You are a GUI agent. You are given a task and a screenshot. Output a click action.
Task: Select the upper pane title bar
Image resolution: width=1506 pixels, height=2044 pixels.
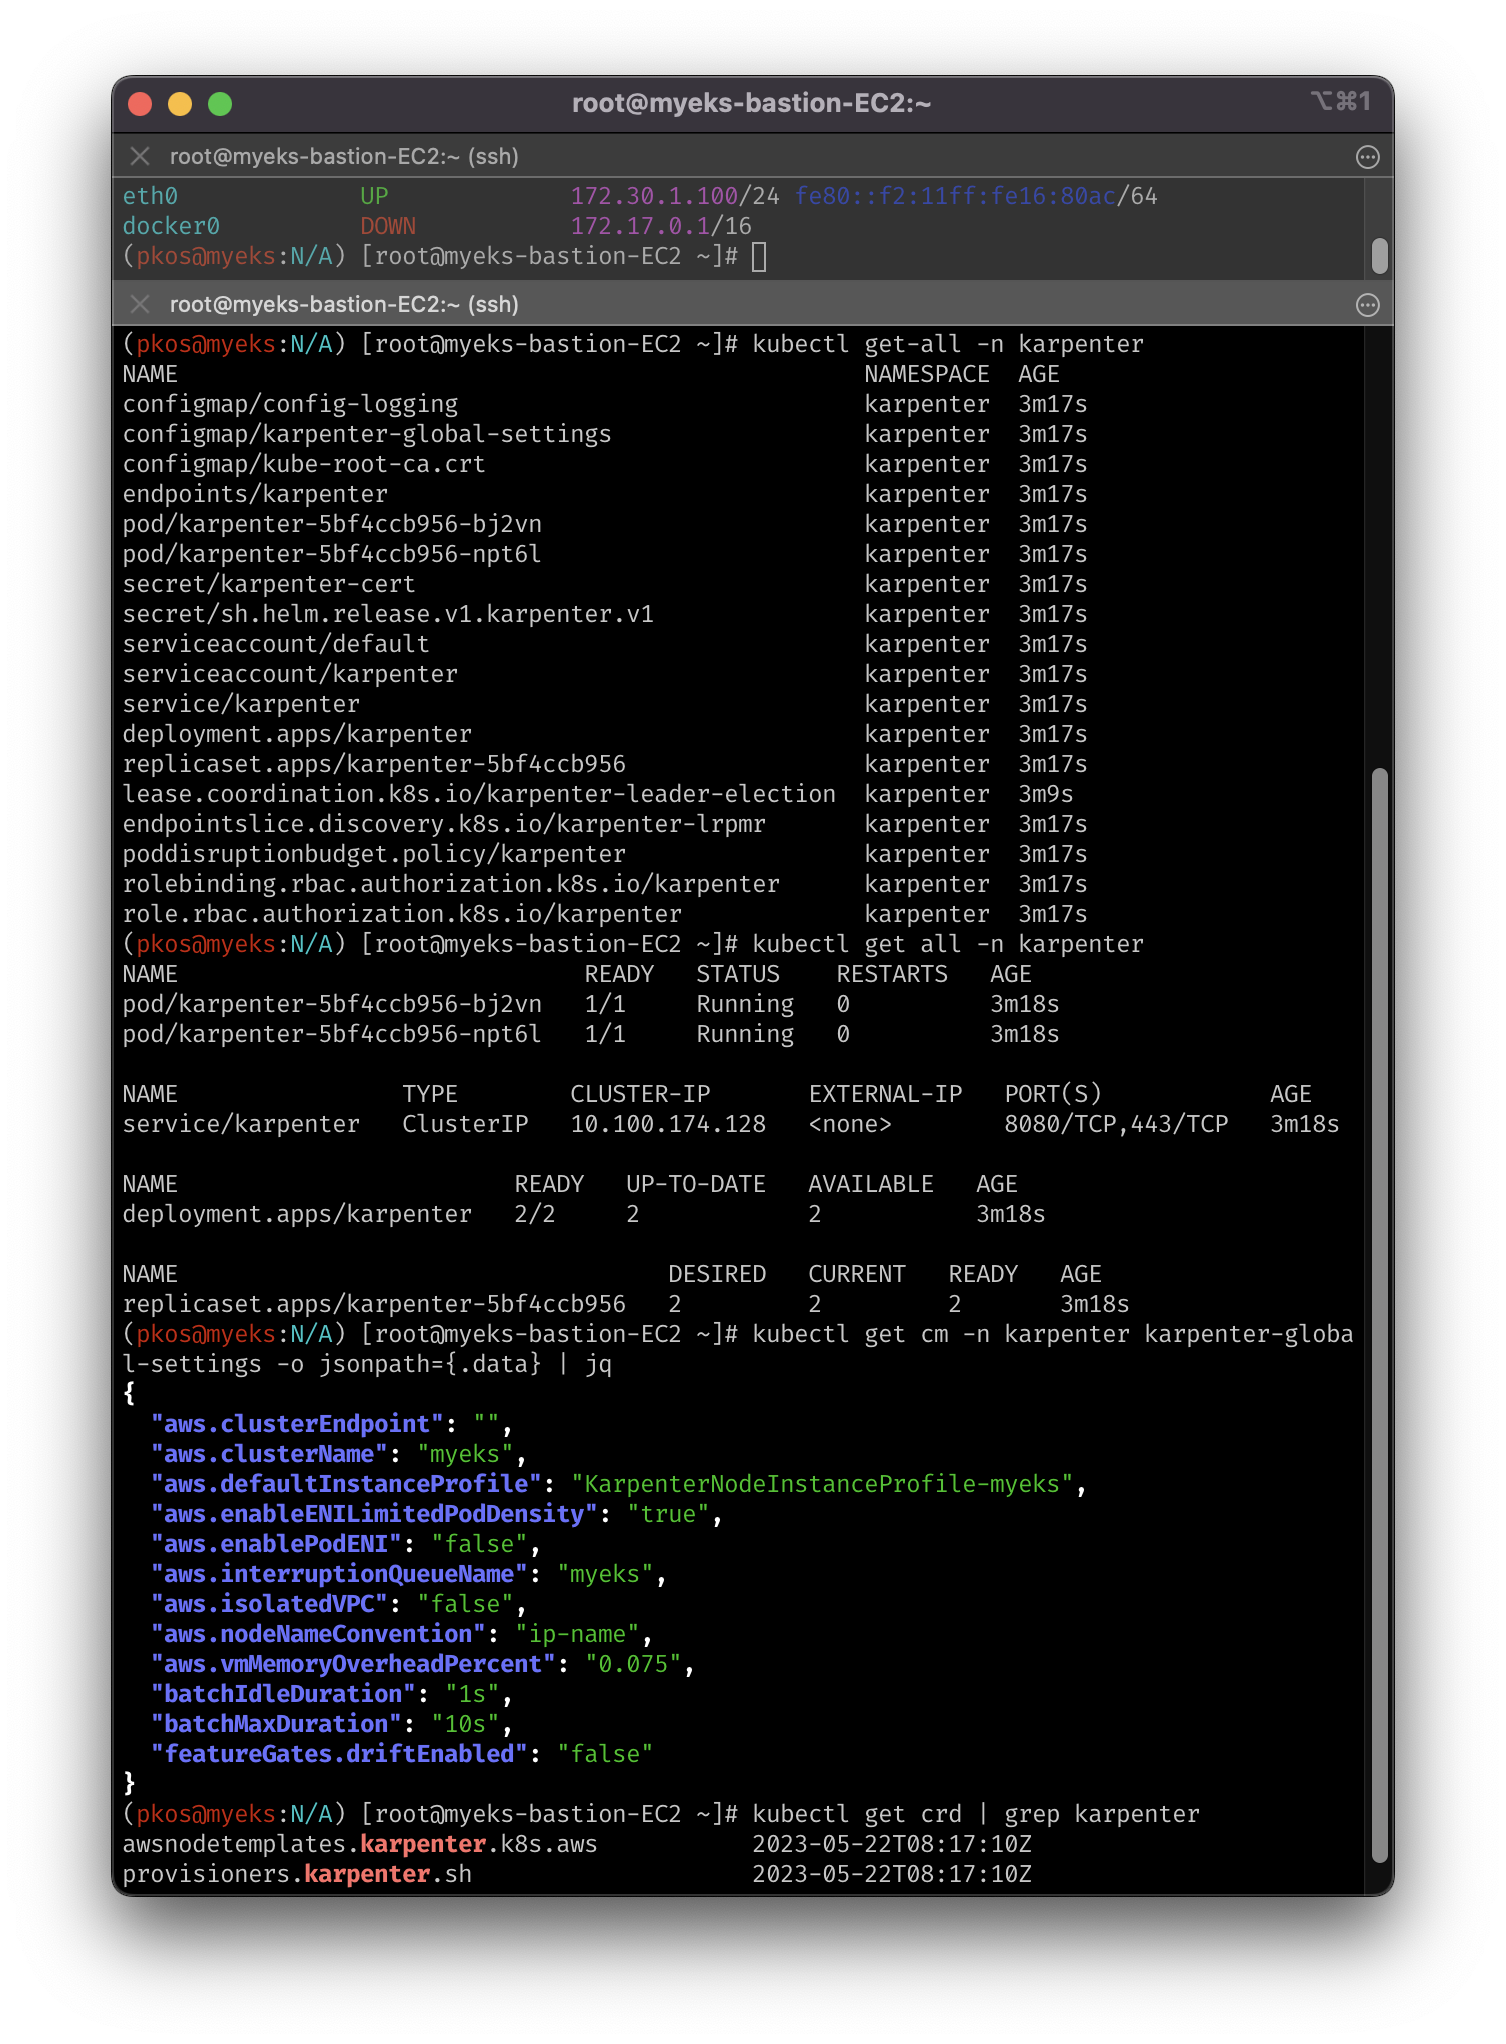(x=753, y=156)
